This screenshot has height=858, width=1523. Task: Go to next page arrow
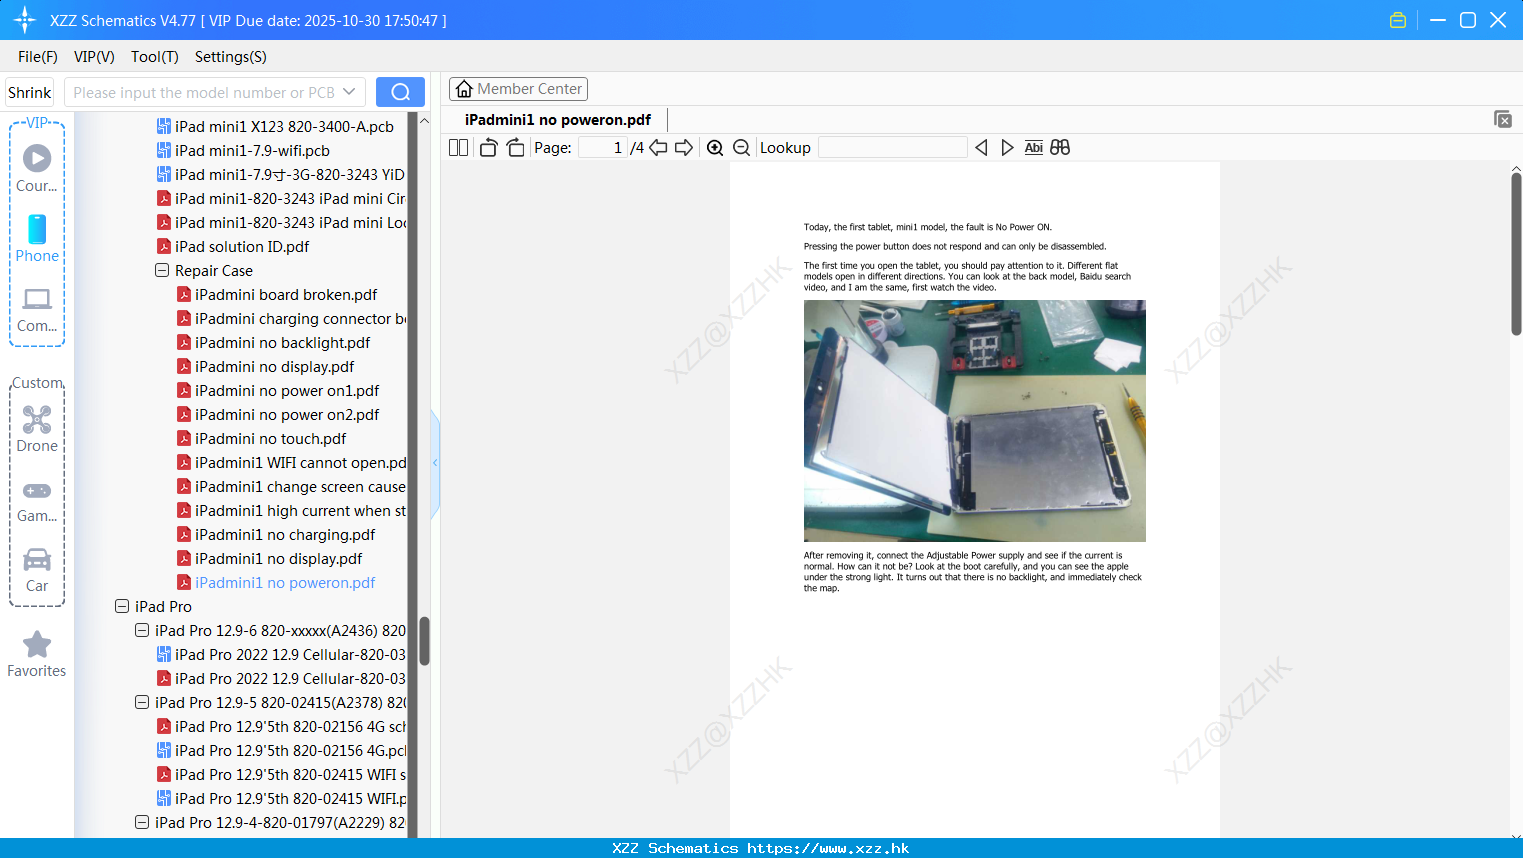684,148
